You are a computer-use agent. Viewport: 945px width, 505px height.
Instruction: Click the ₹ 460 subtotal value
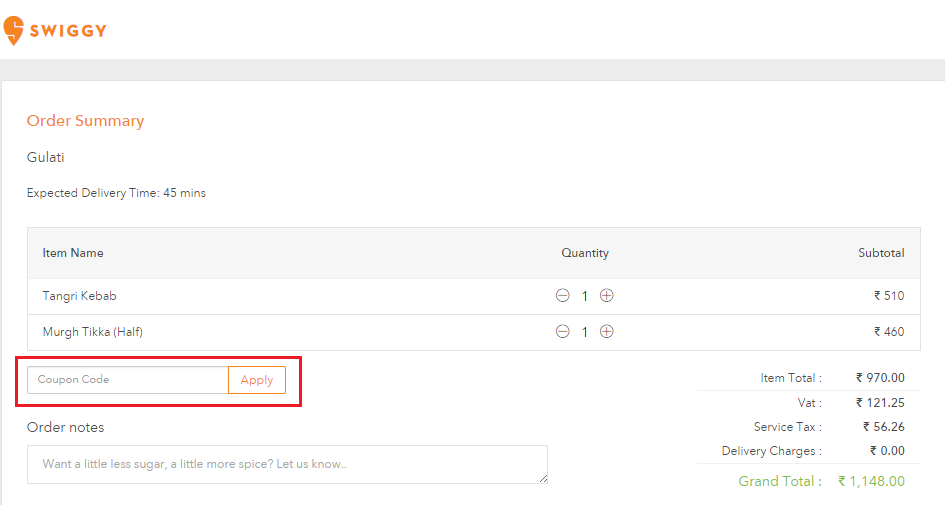pyautogui.click(x=889, y=331)
